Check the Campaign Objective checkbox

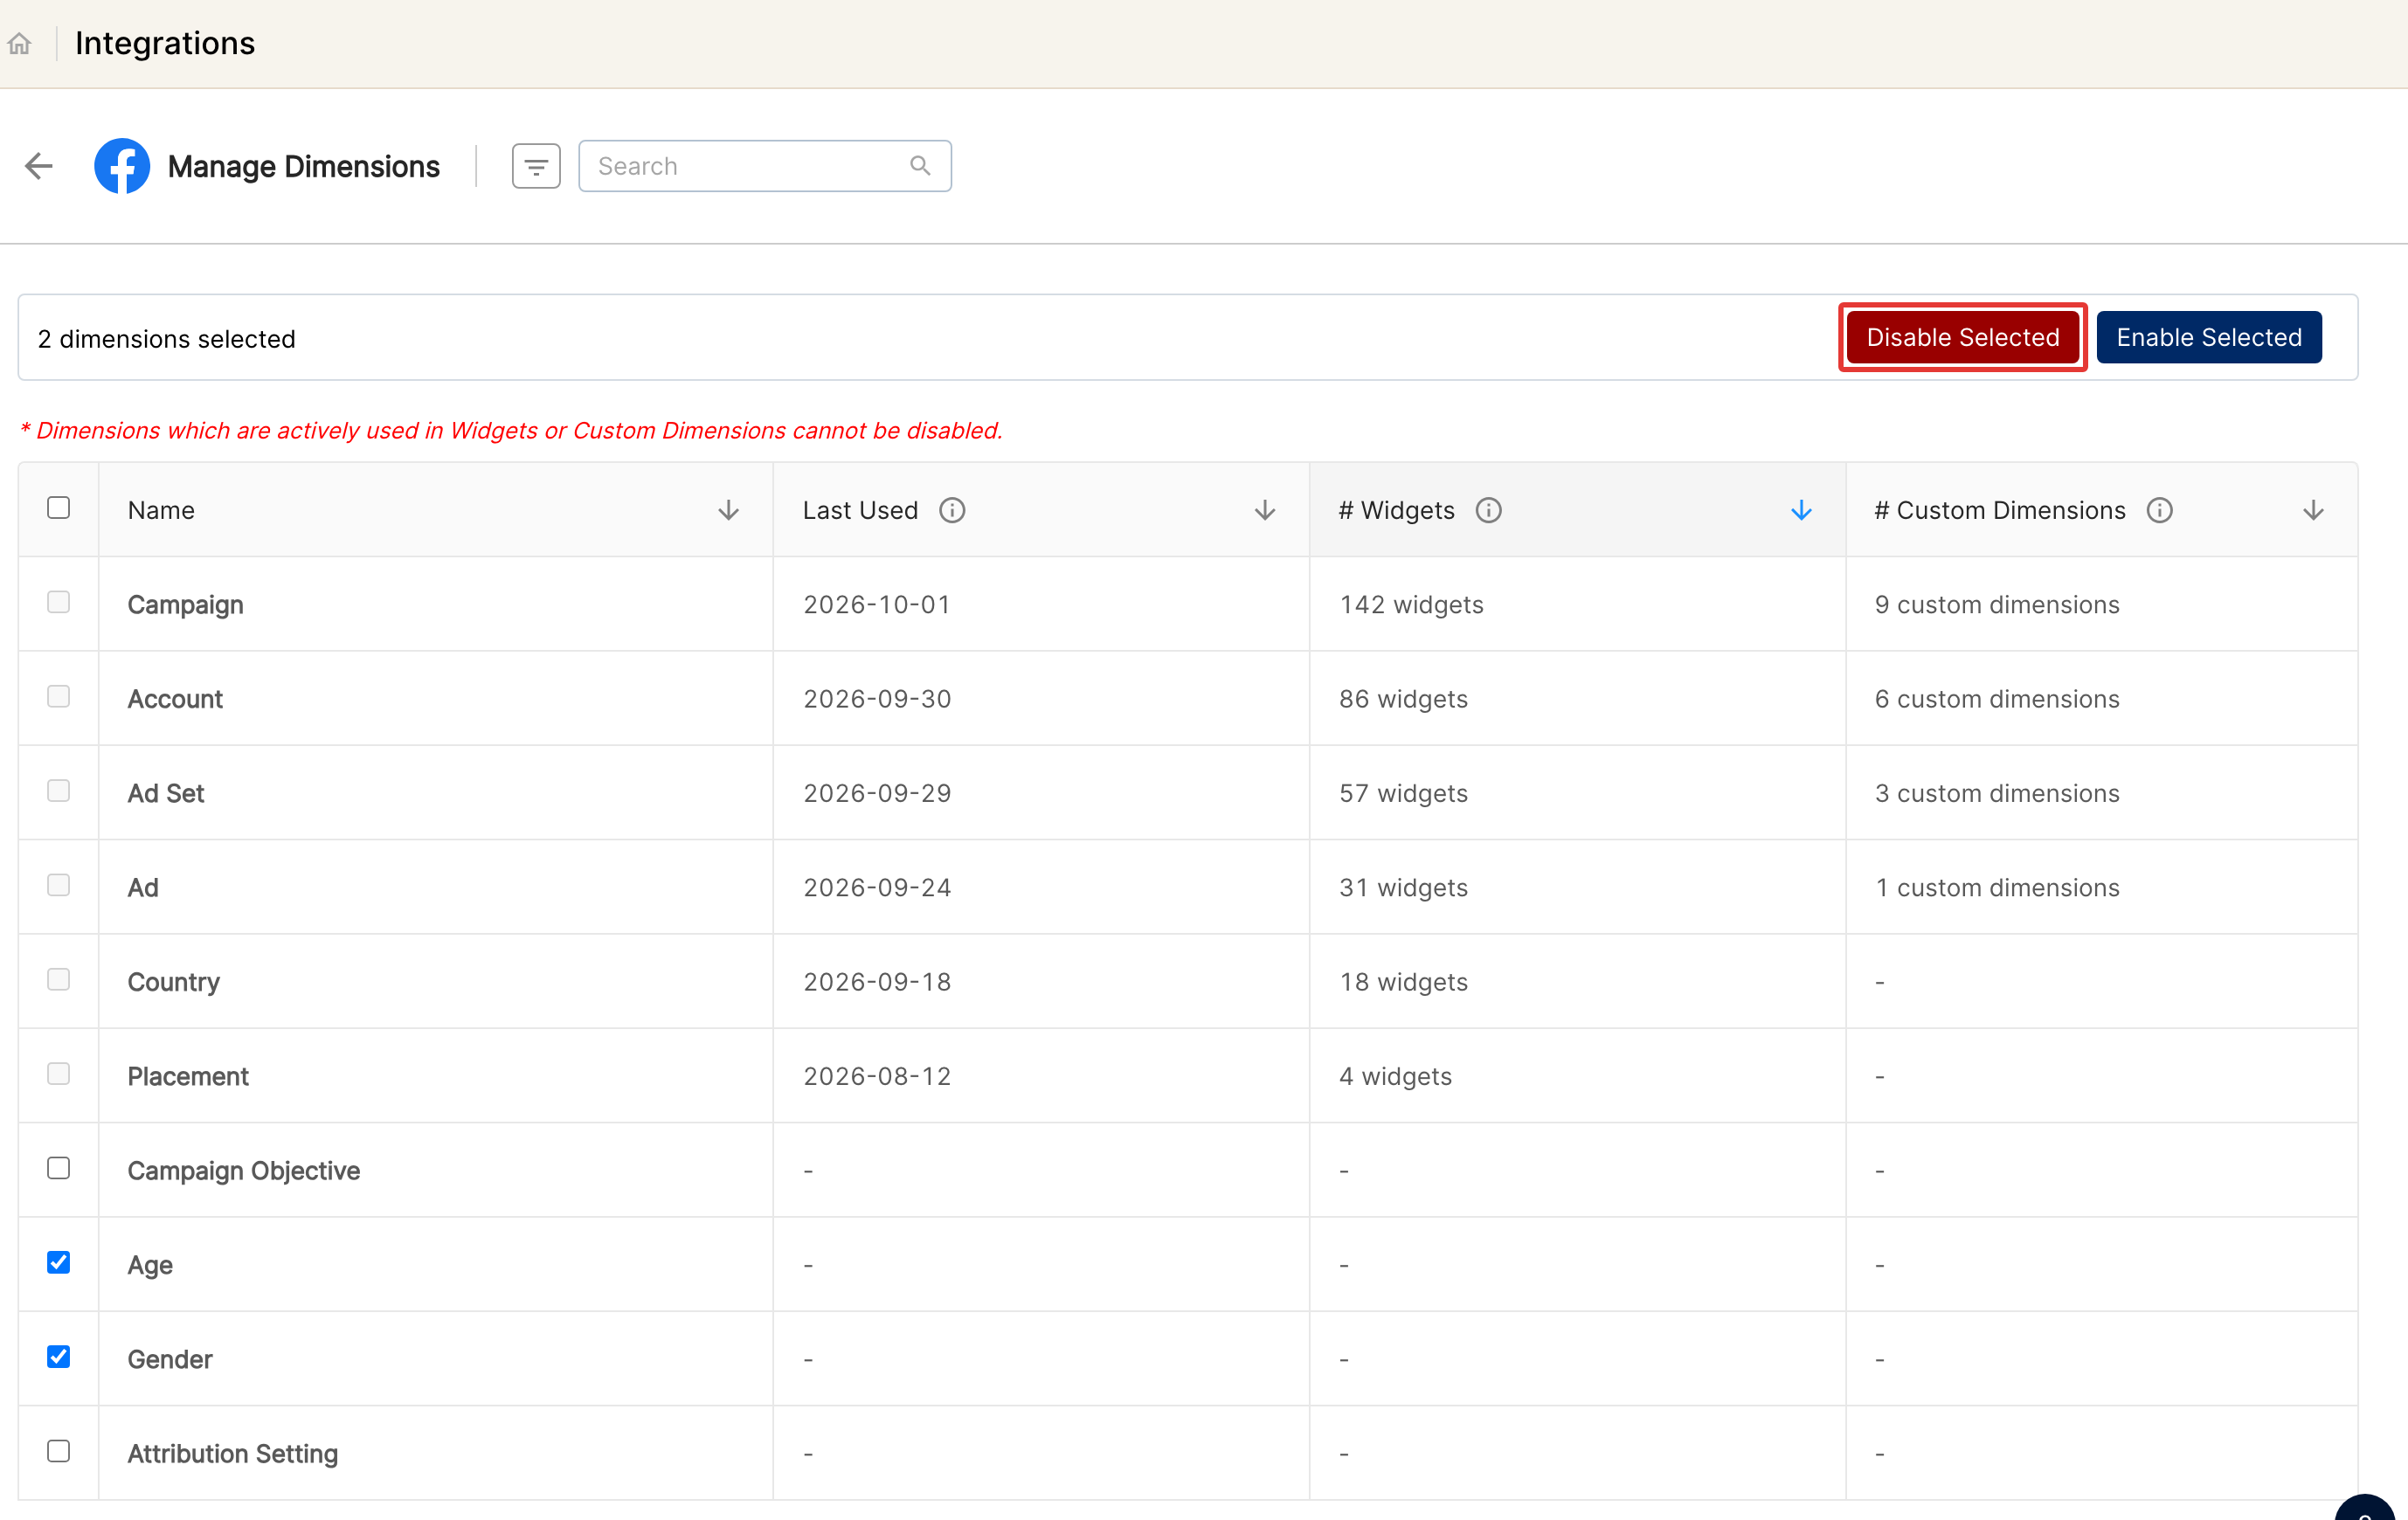(59, 1168)
